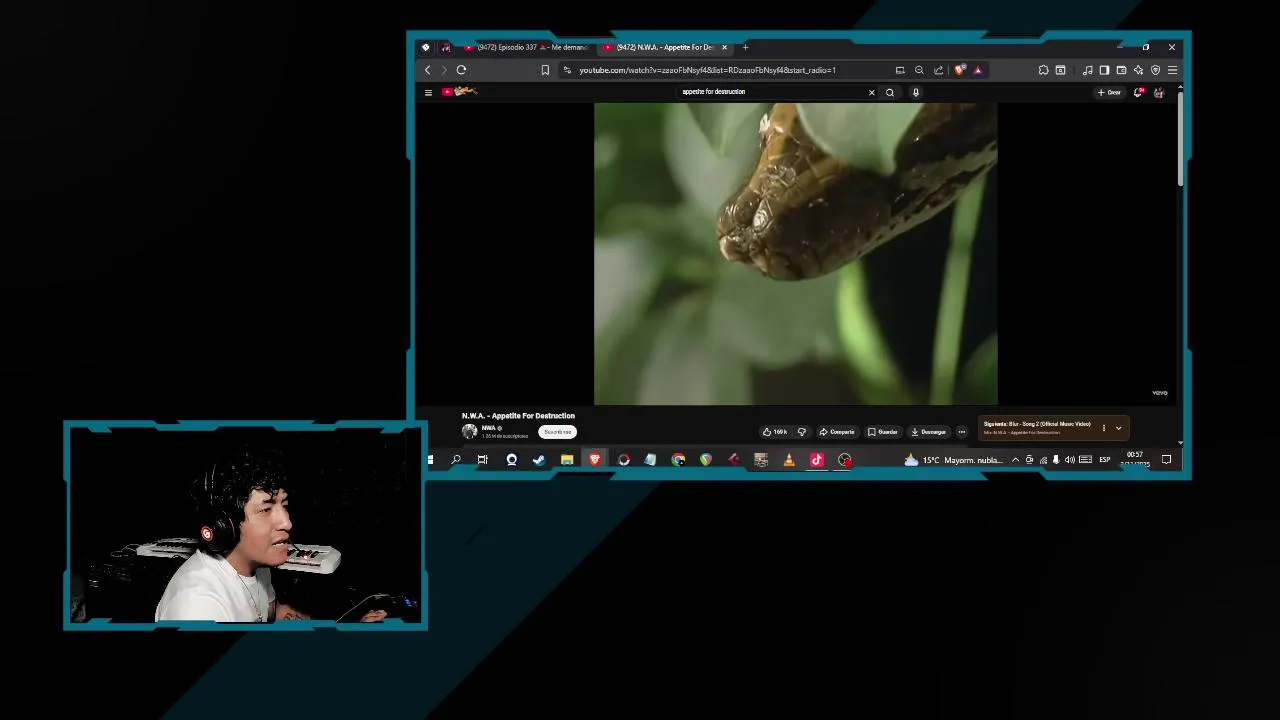Open YouTube notifications bell
The image size is (1280, 720).
click(1138, 92)
